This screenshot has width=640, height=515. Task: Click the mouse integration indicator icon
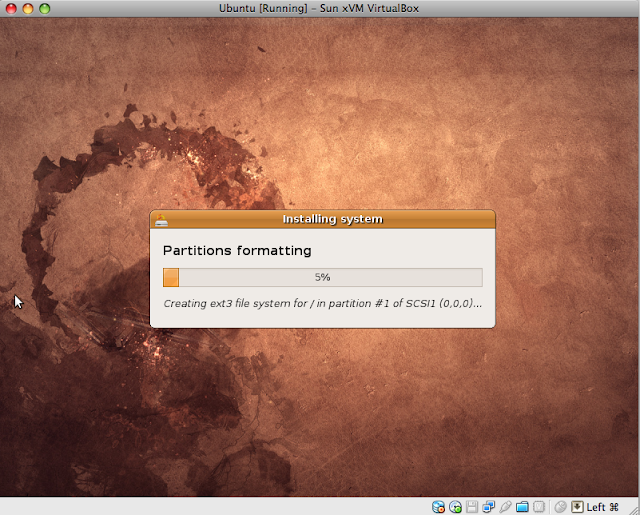[x=560, y=507]
